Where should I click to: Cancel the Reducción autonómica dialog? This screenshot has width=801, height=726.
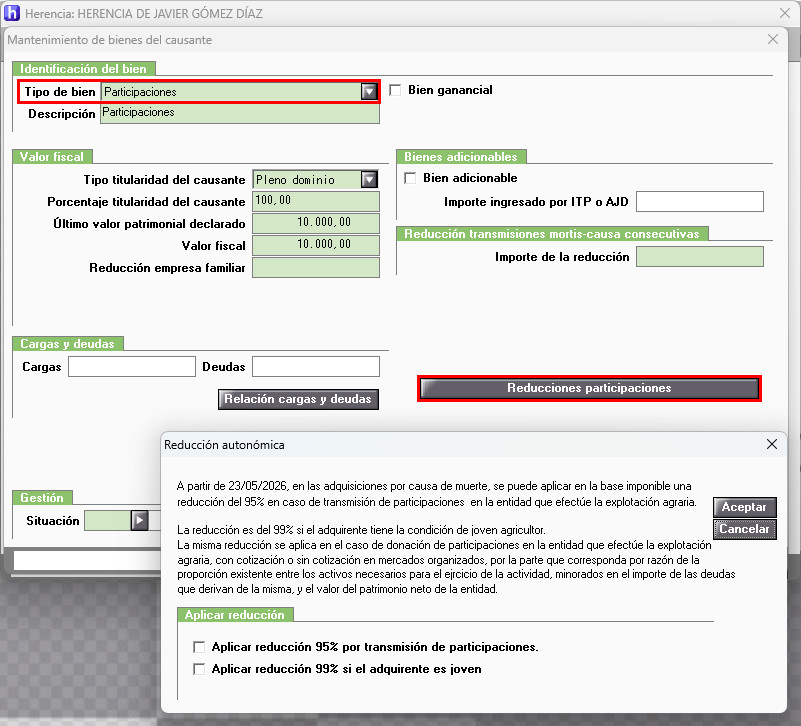[x=744, y=529]
